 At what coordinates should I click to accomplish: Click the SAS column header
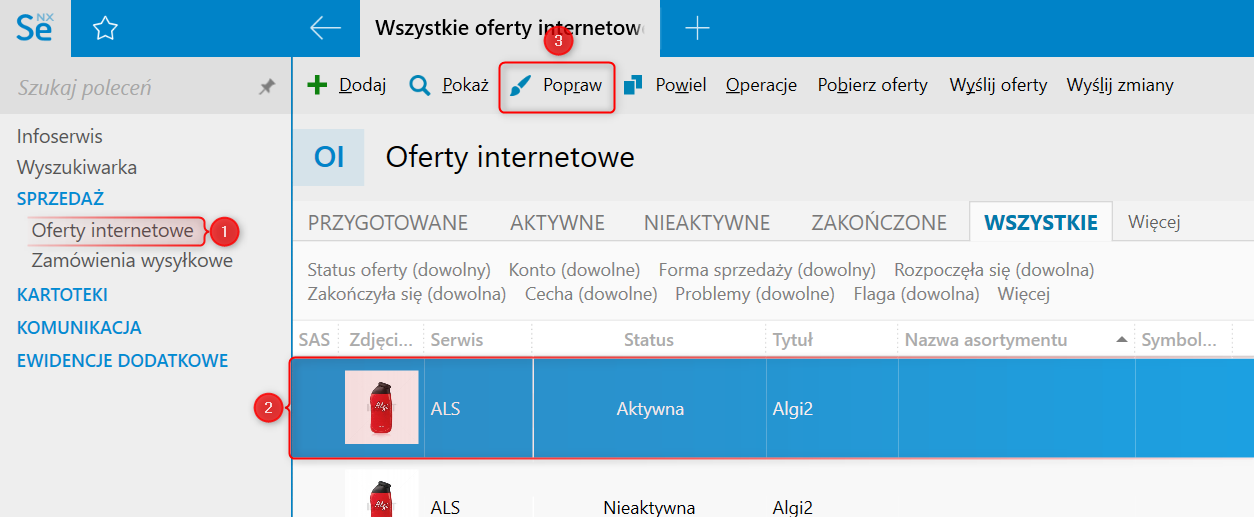[x=314, y=340]
